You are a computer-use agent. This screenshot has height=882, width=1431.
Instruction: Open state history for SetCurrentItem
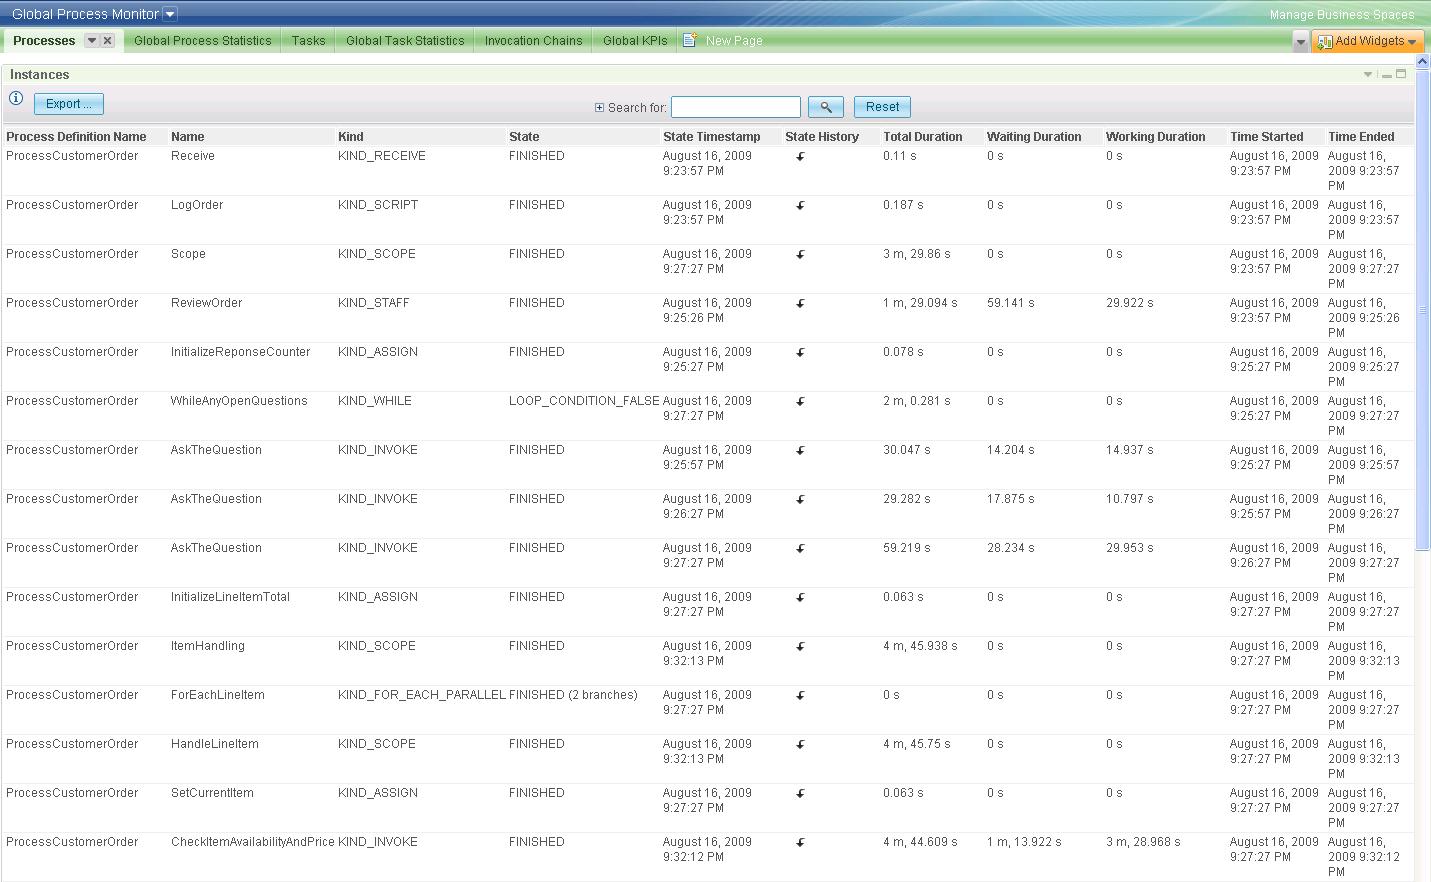pyautogui.click(x=800, y=794)
